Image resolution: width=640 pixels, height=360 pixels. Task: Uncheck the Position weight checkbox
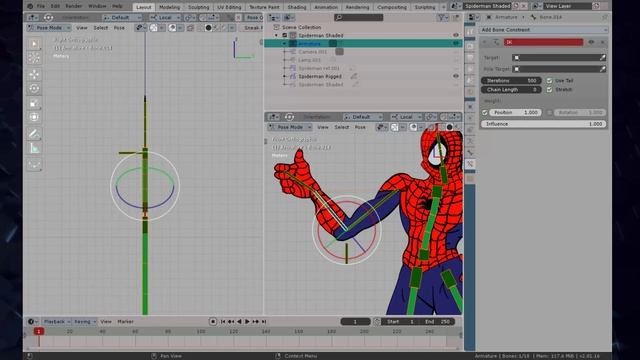click(x=485, y=112)
